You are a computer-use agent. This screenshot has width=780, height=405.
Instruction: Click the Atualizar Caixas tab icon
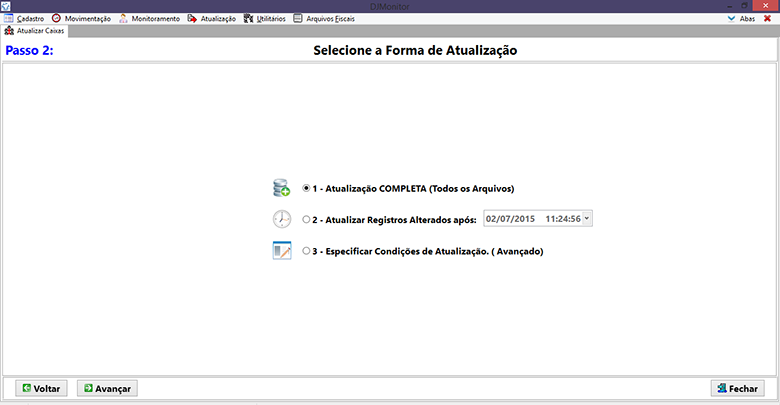tap(9, 31)
